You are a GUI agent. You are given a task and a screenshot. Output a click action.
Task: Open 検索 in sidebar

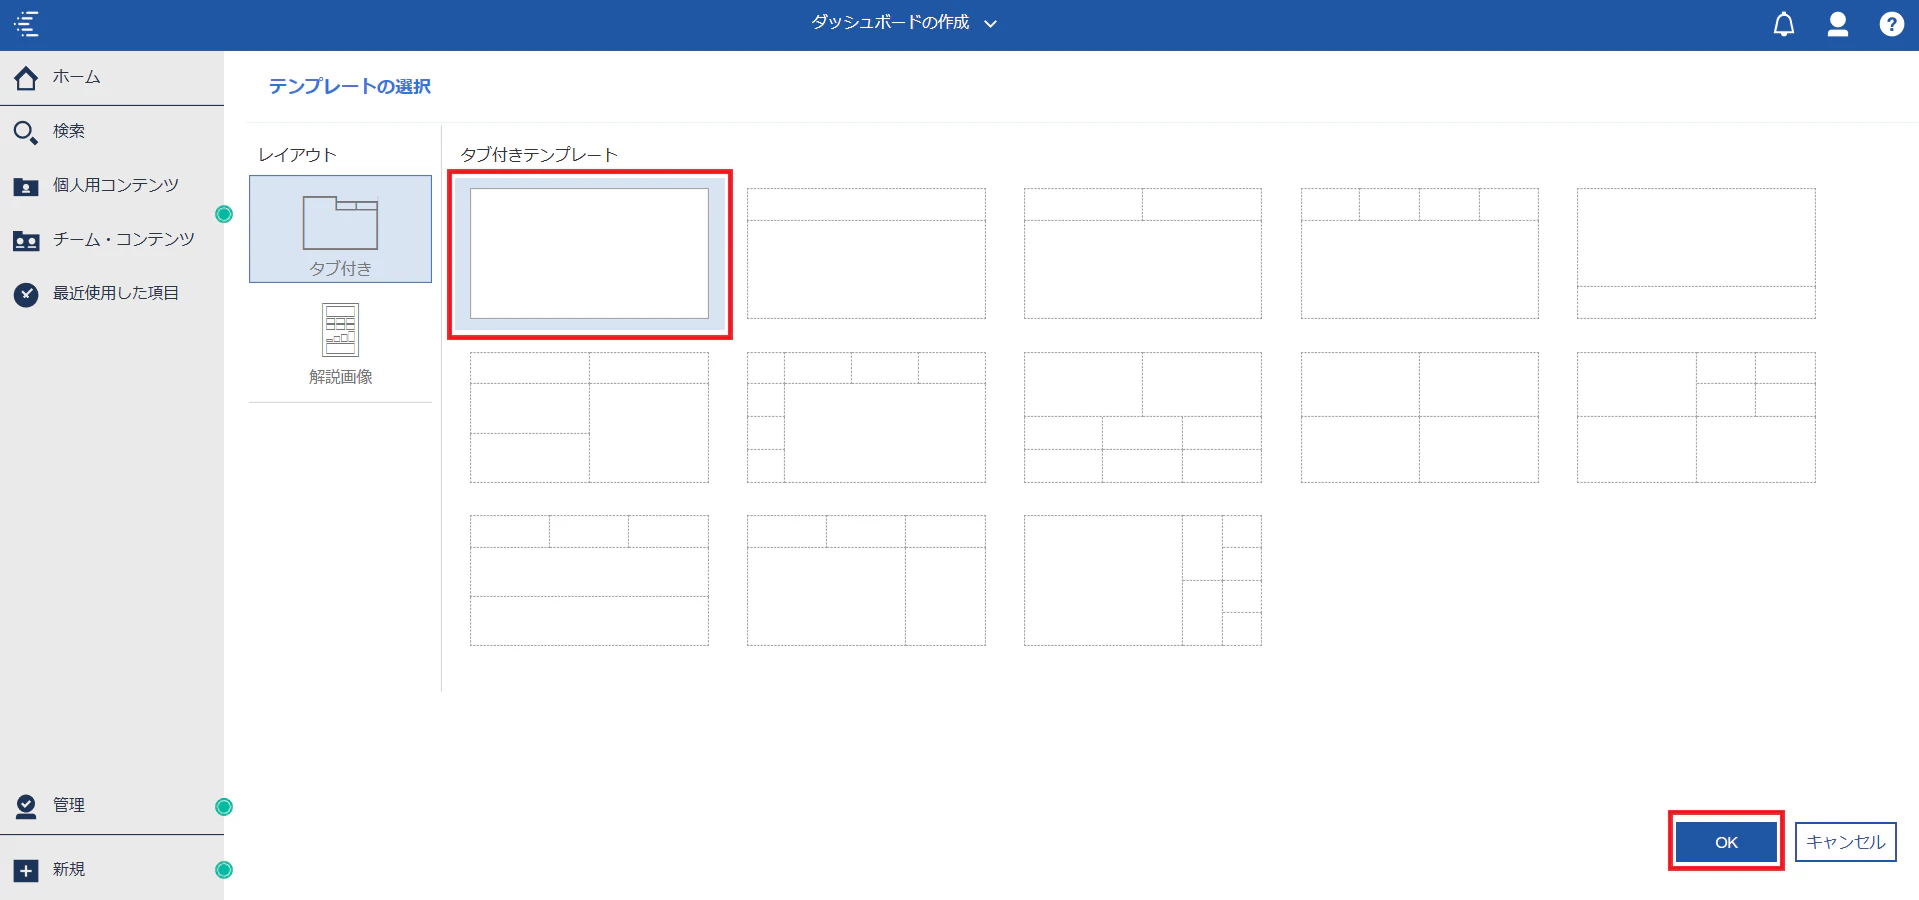click(x=112, y=131)
